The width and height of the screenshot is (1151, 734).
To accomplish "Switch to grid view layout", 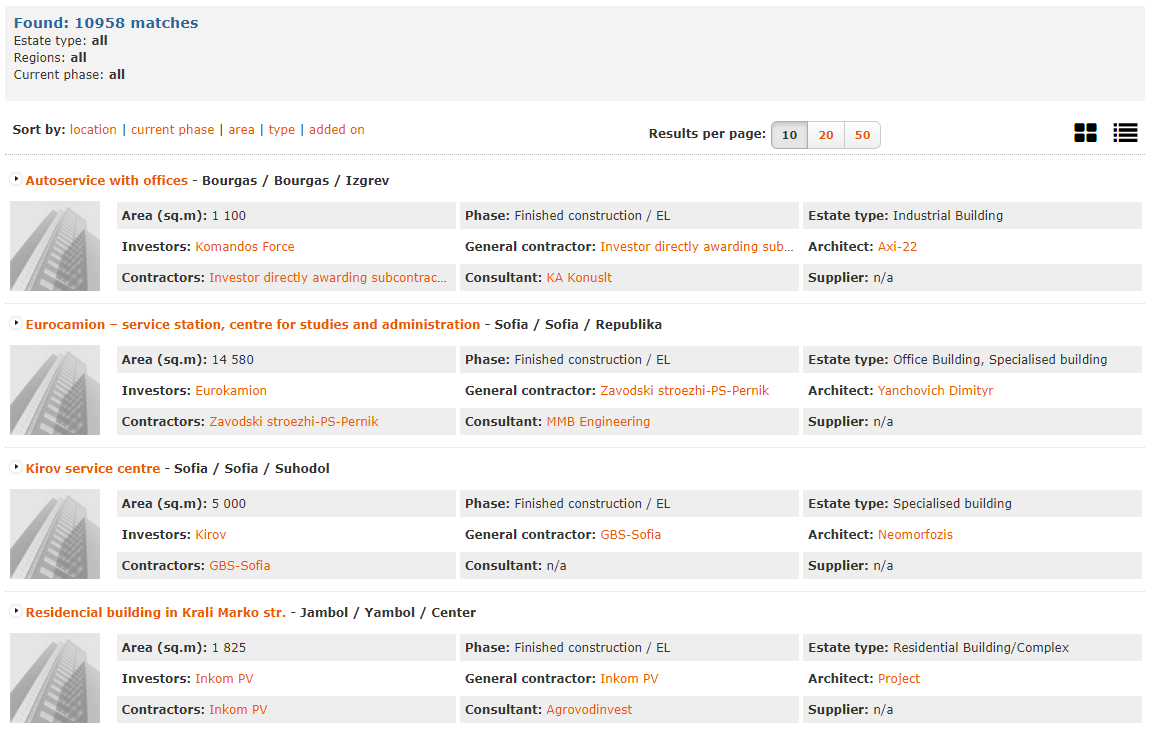I will (x=1085, y=132).
